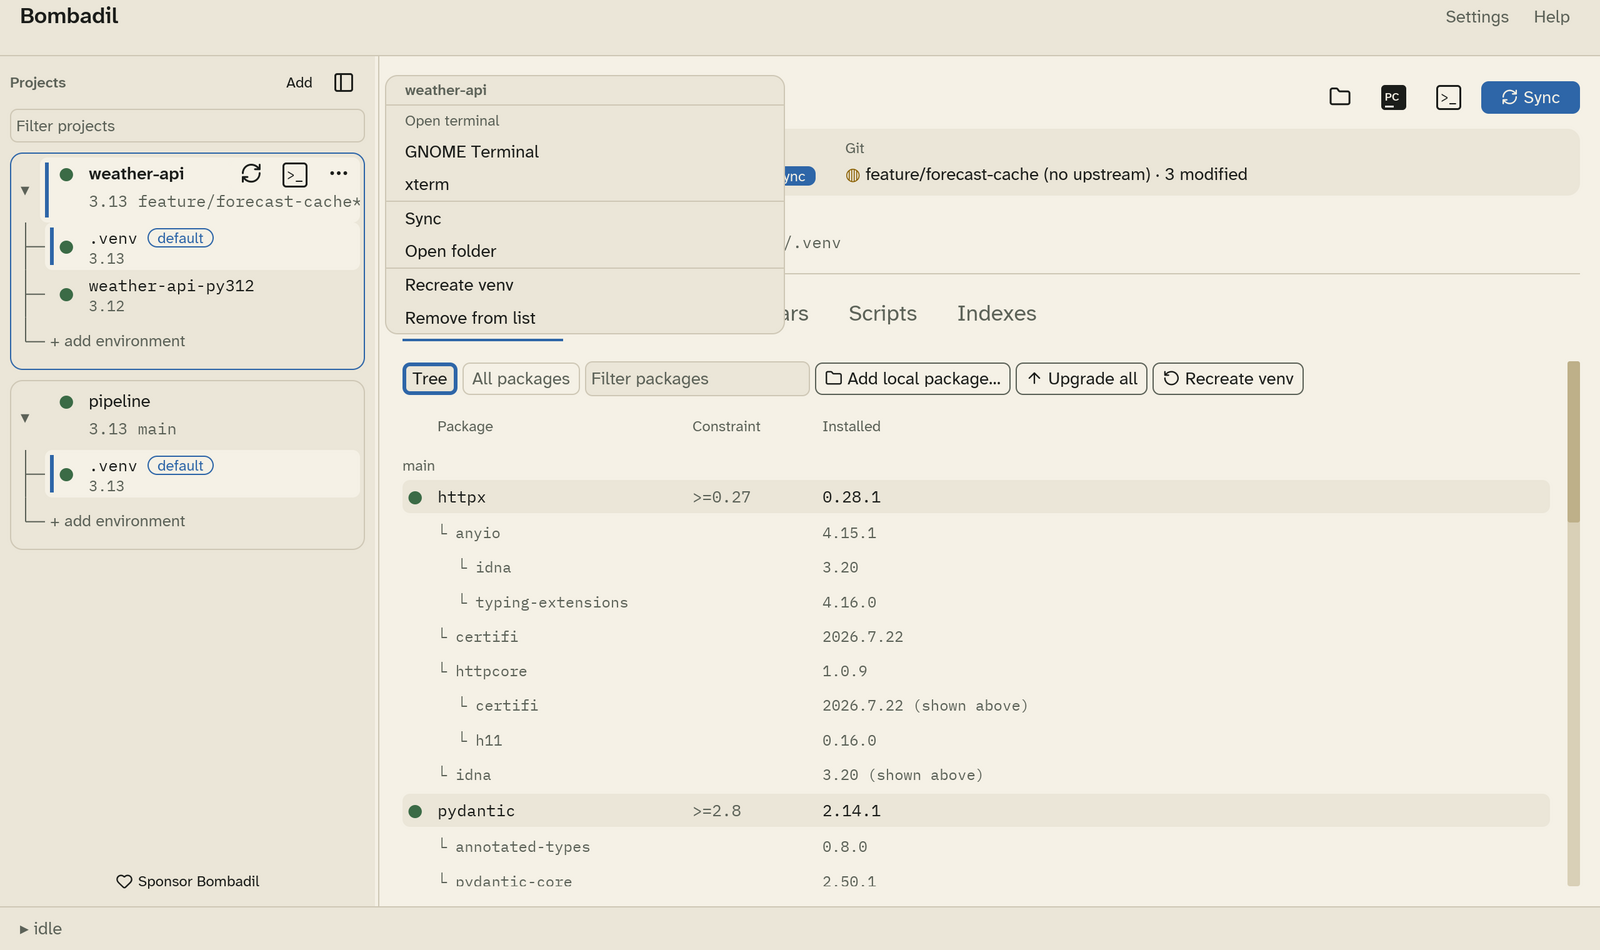
Task: Collapse the pipeline project tree
Action: 25,418
